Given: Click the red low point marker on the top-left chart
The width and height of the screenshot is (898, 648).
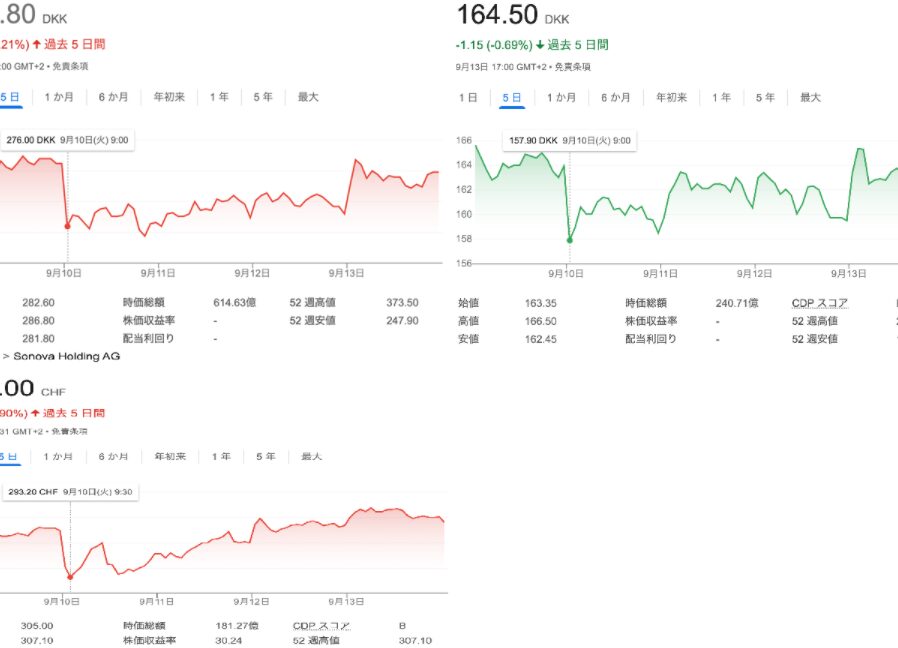Looking at the screenshot, I should (67, 226).
